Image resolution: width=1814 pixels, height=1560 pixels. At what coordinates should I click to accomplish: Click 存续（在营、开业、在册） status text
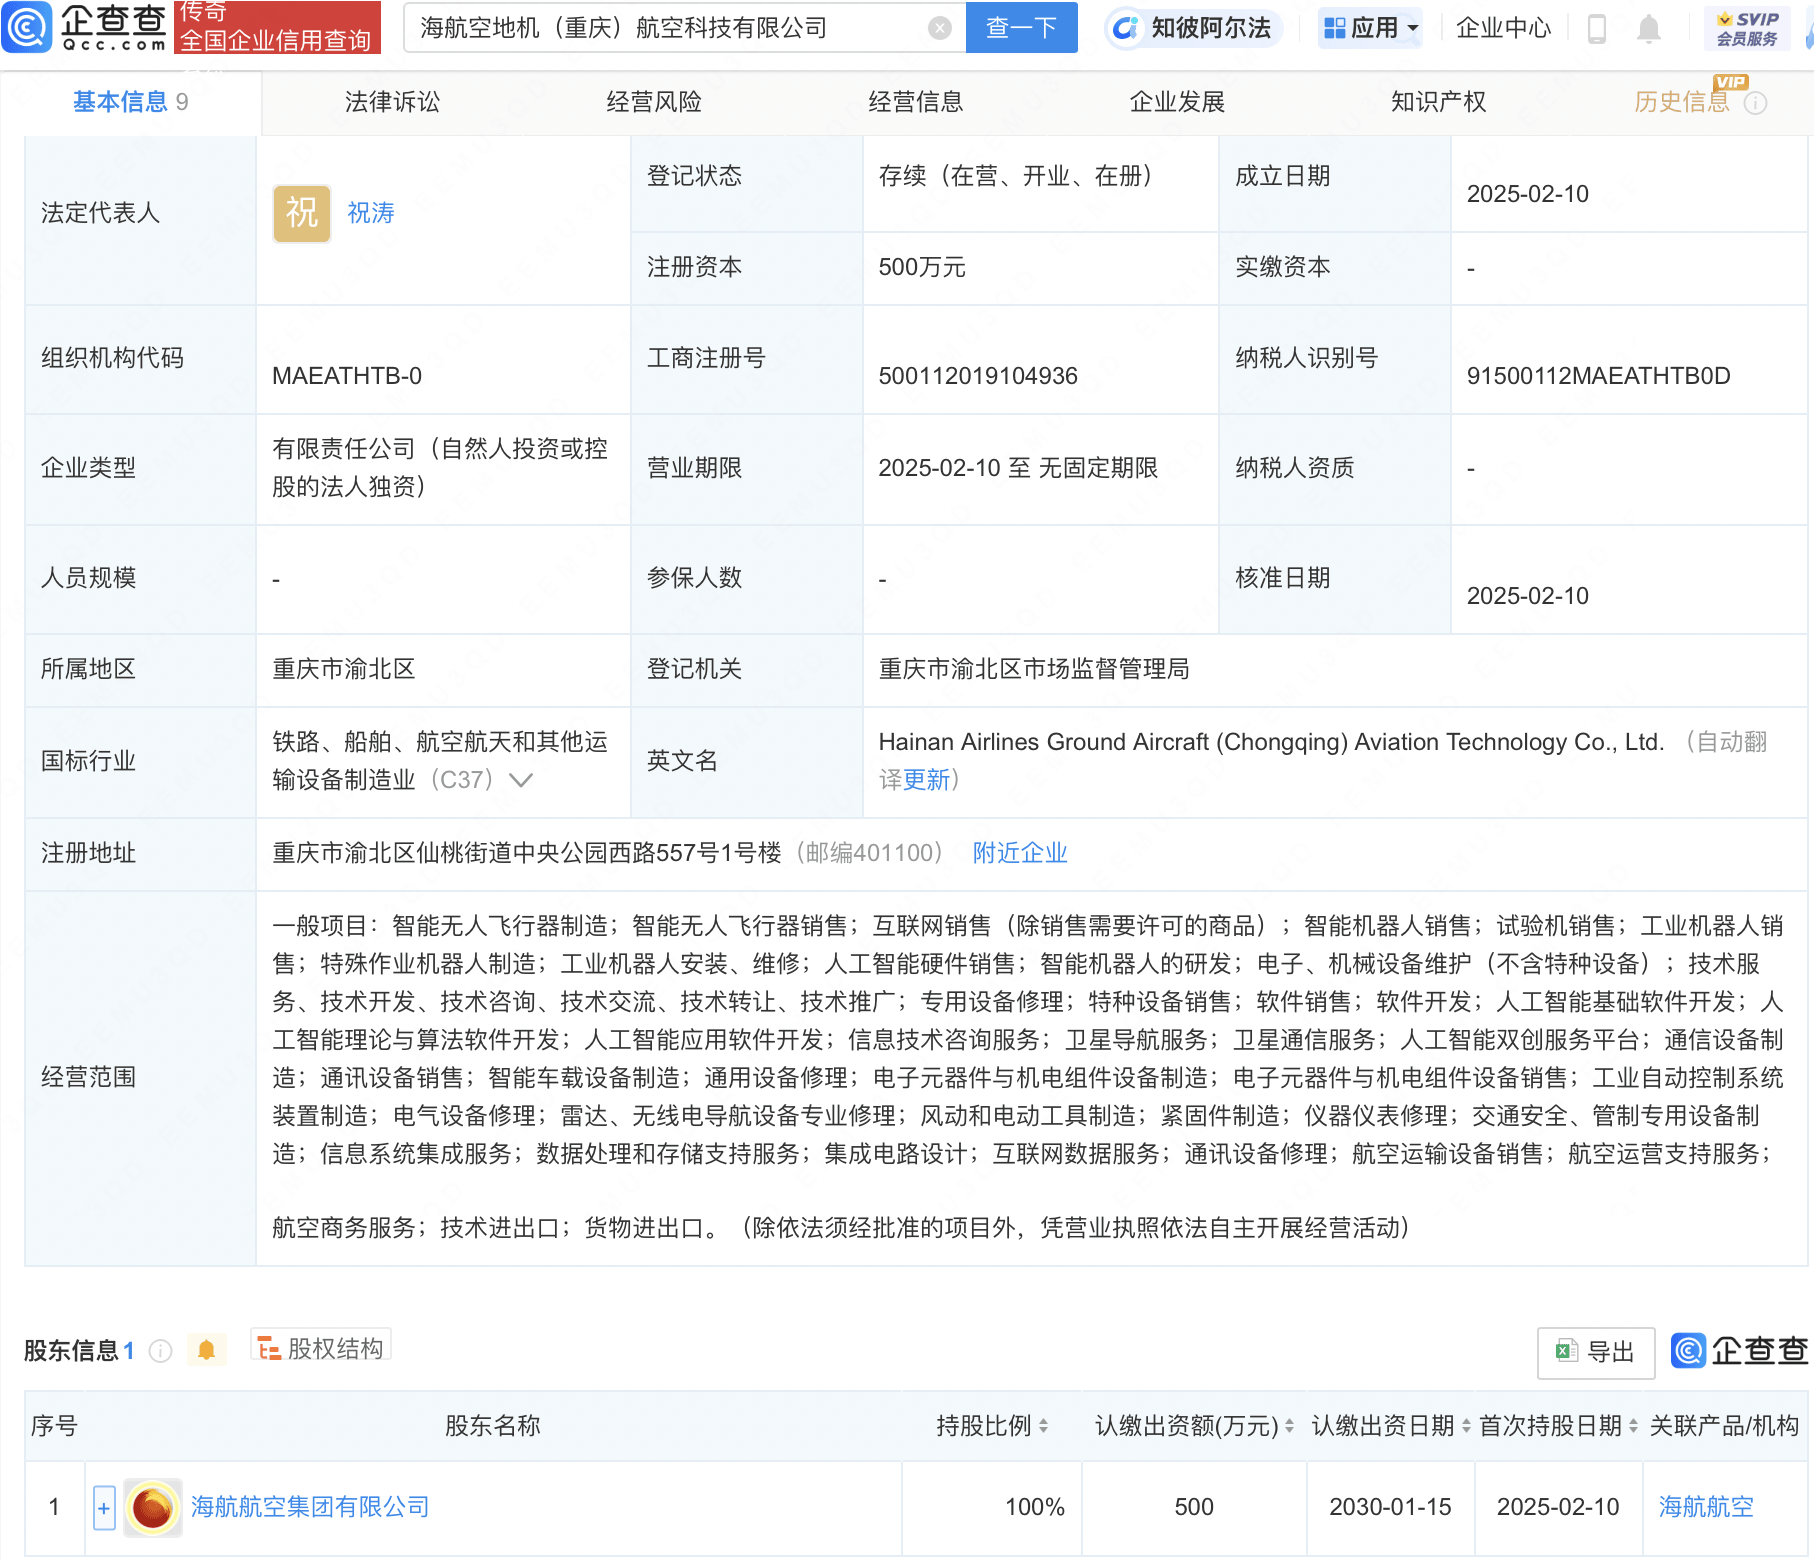[1021, 176]
